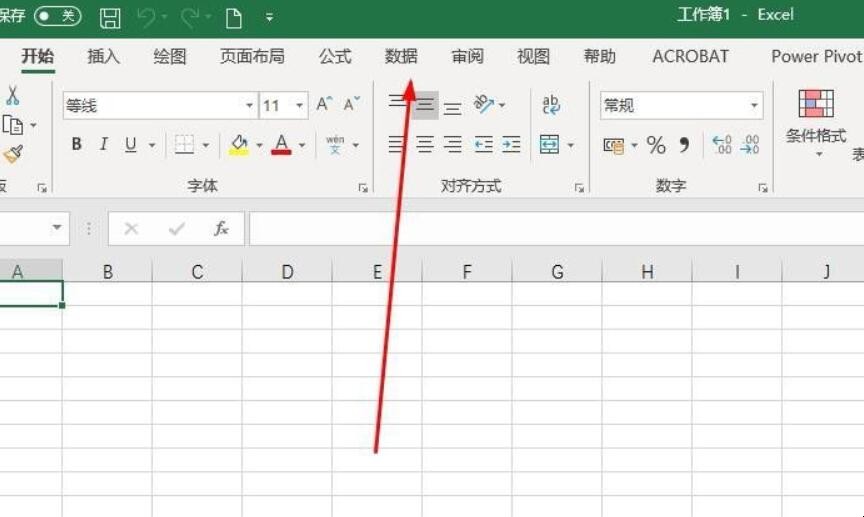Screen dimensions: 864x517
Task: Click the Redo arrow icon
Action: [x=190, y=18]
